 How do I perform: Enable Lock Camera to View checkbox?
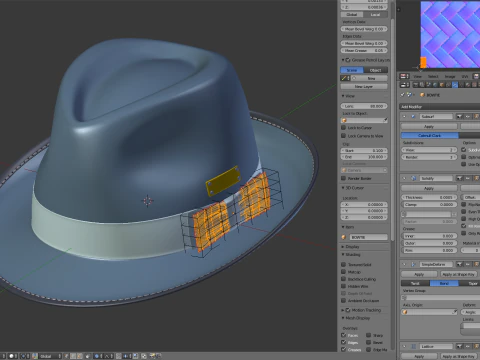coord(343,136)
